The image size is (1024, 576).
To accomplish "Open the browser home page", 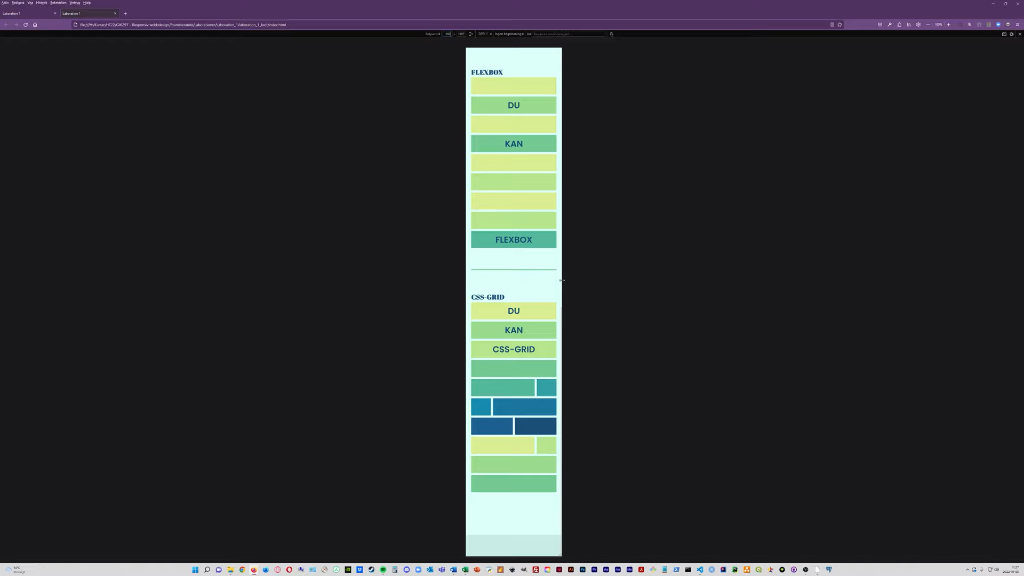I will point(35,25).
